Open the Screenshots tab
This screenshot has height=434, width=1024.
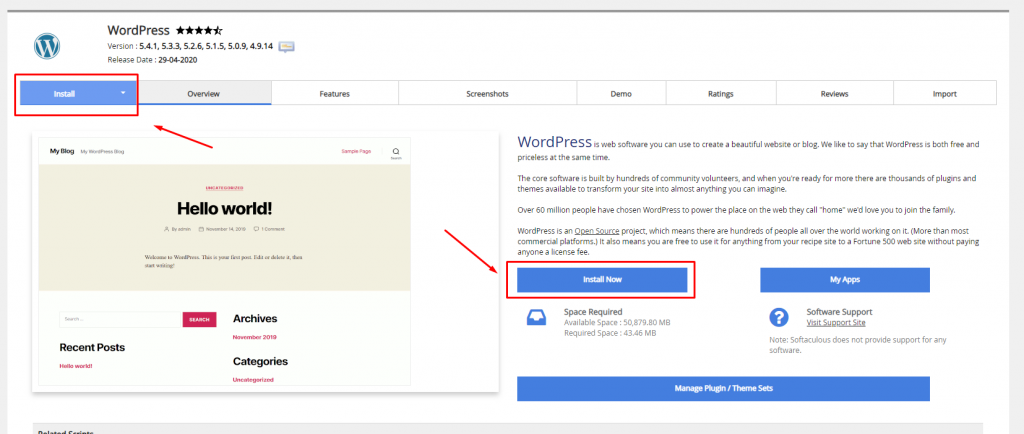coord(487,93)
